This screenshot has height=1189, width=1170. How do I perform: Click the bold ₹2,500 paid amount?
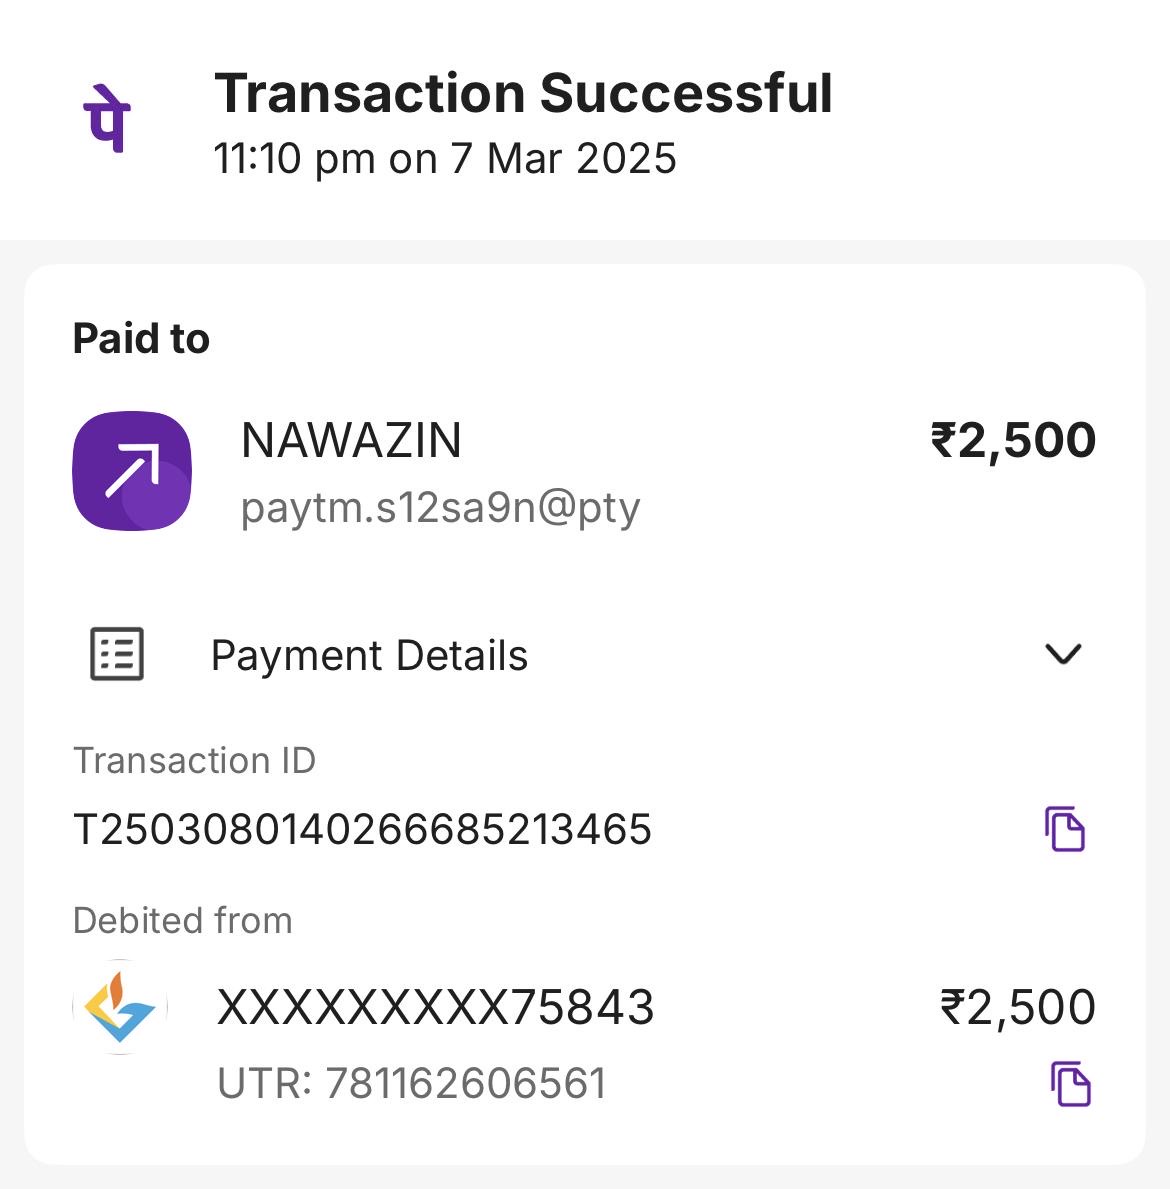(x=1013, y=441)
